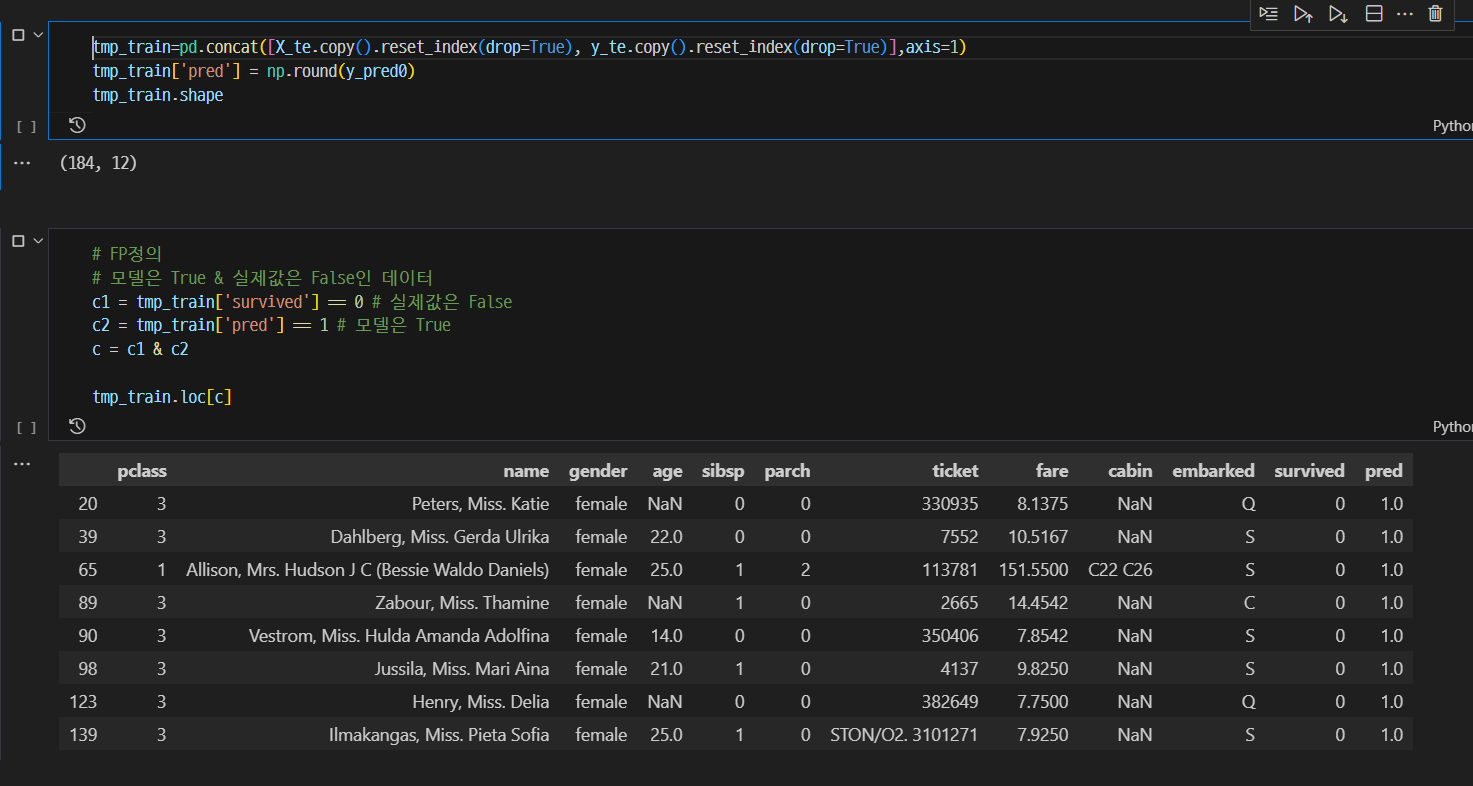Expand run options chevron for the FP cell
The image size is (1473, 786).
click(x=38, y=241)
